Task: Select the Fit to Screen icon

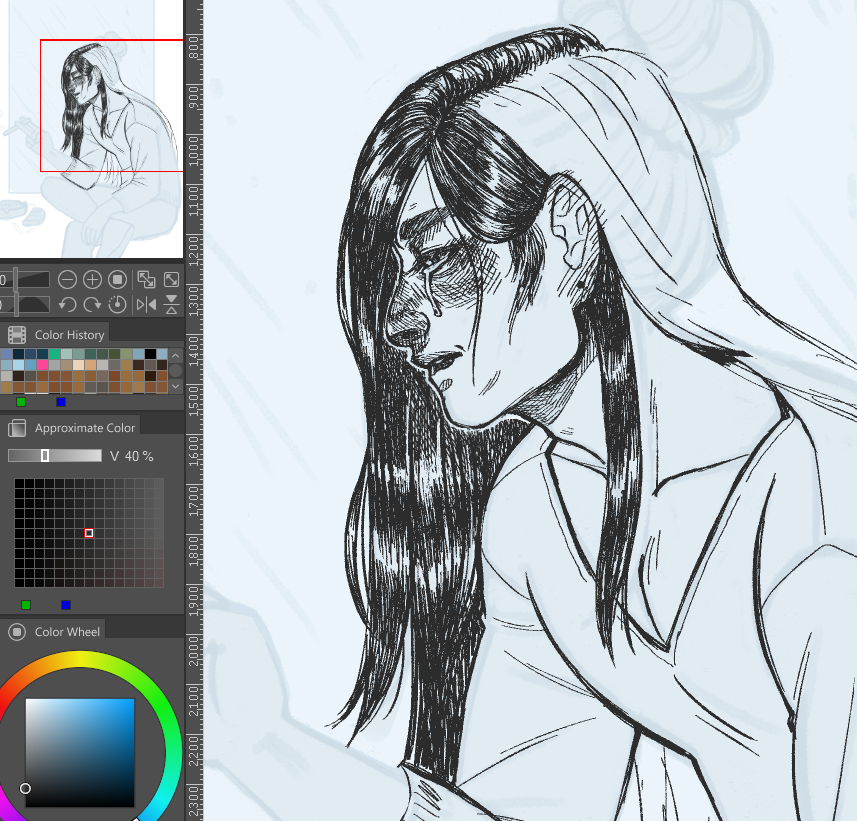Action: tap(148, 279)
